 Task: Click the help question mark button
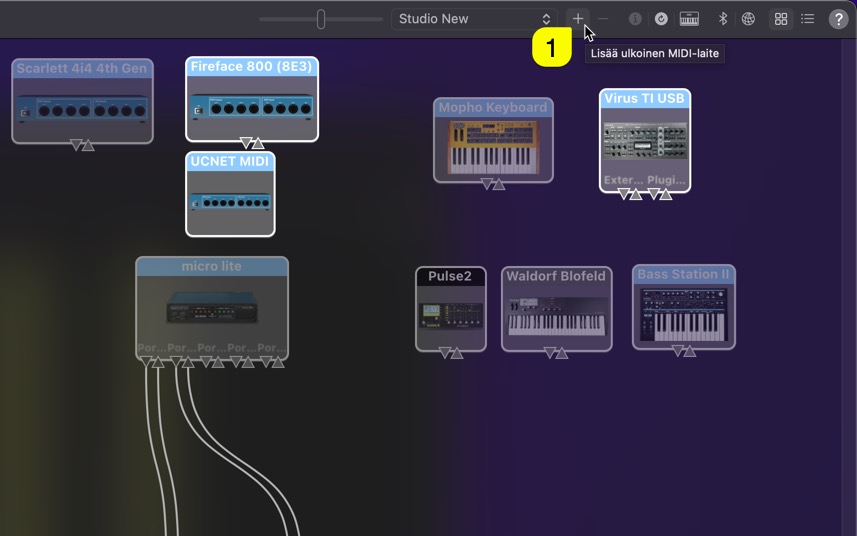[838, 19]
